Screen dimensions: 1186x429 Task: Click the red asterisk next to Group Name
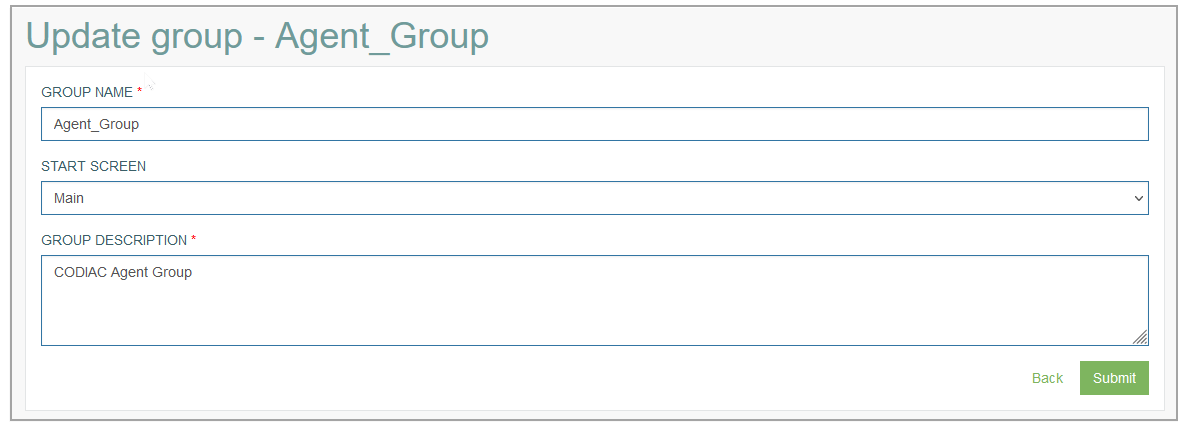pos(139,91)
